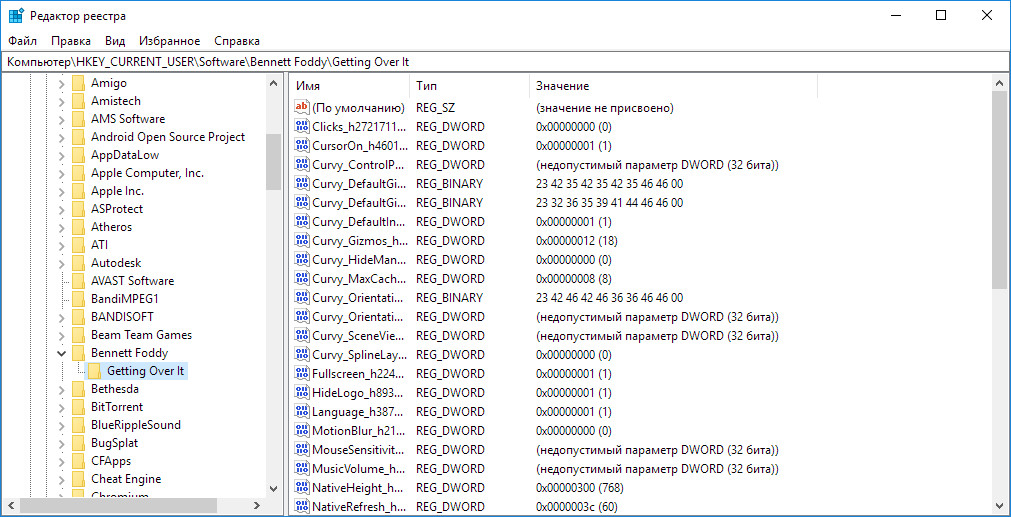Open the Избранное menu
Screen dimensions: 1011x517
point(170,41)
